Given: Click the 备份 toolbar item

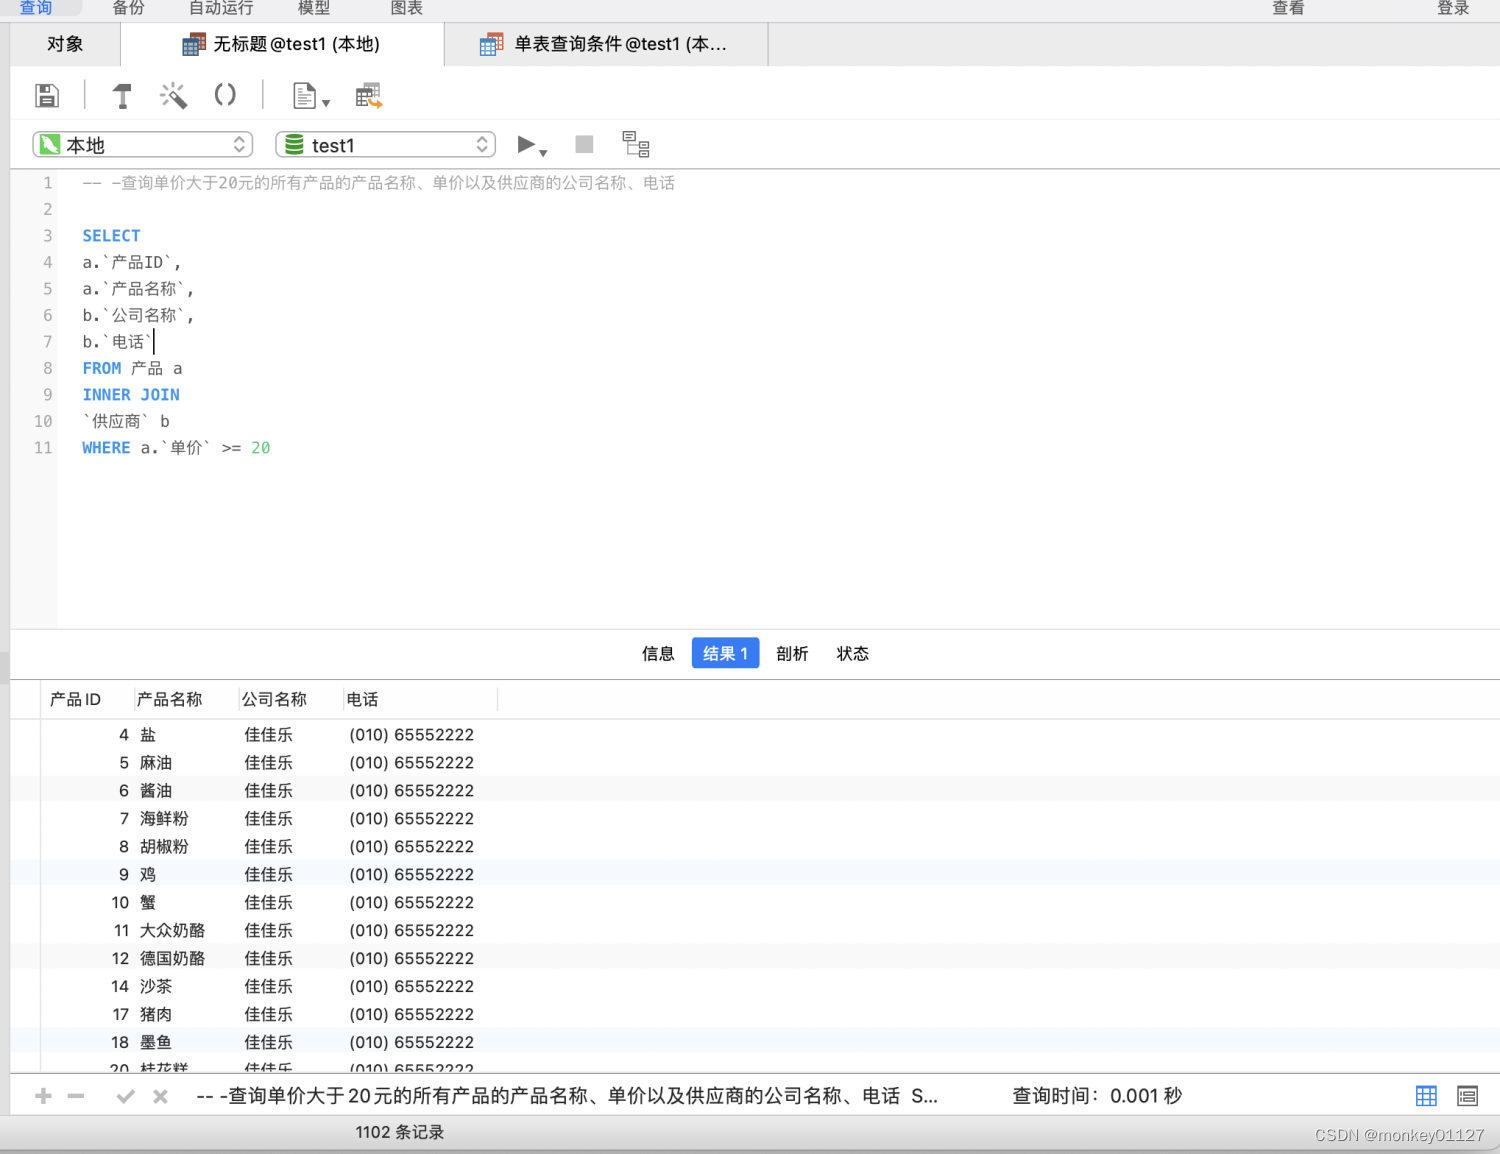Looking at the screenshot, I should coord(128,8).
